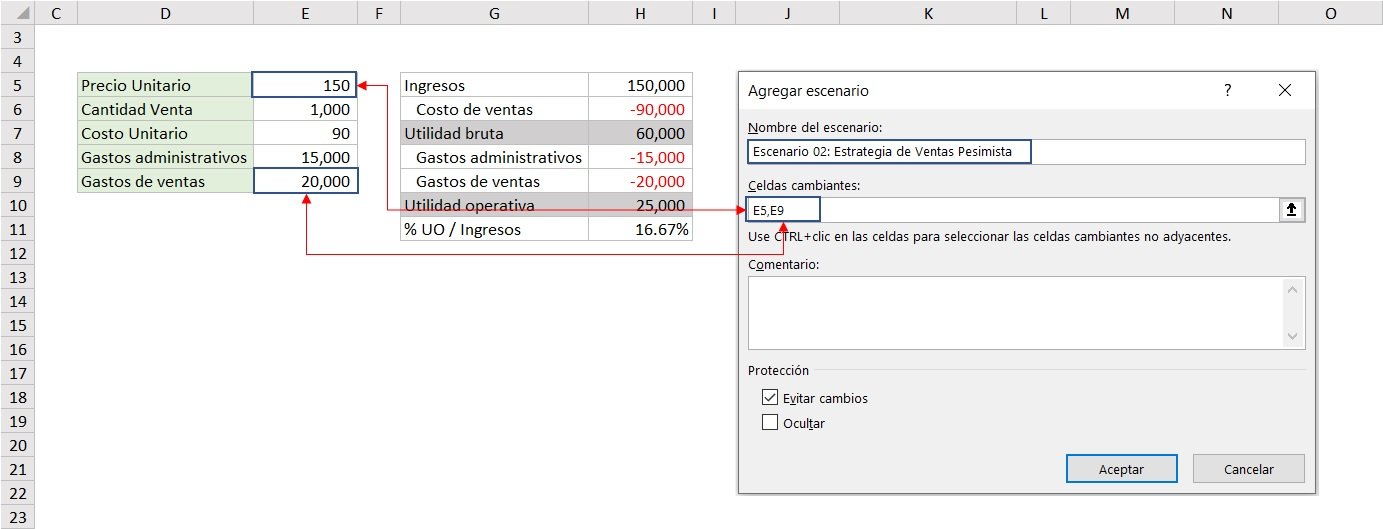Click the Nombre del escenario field
Screen dimensions: 1383x529
point(1026,152)
